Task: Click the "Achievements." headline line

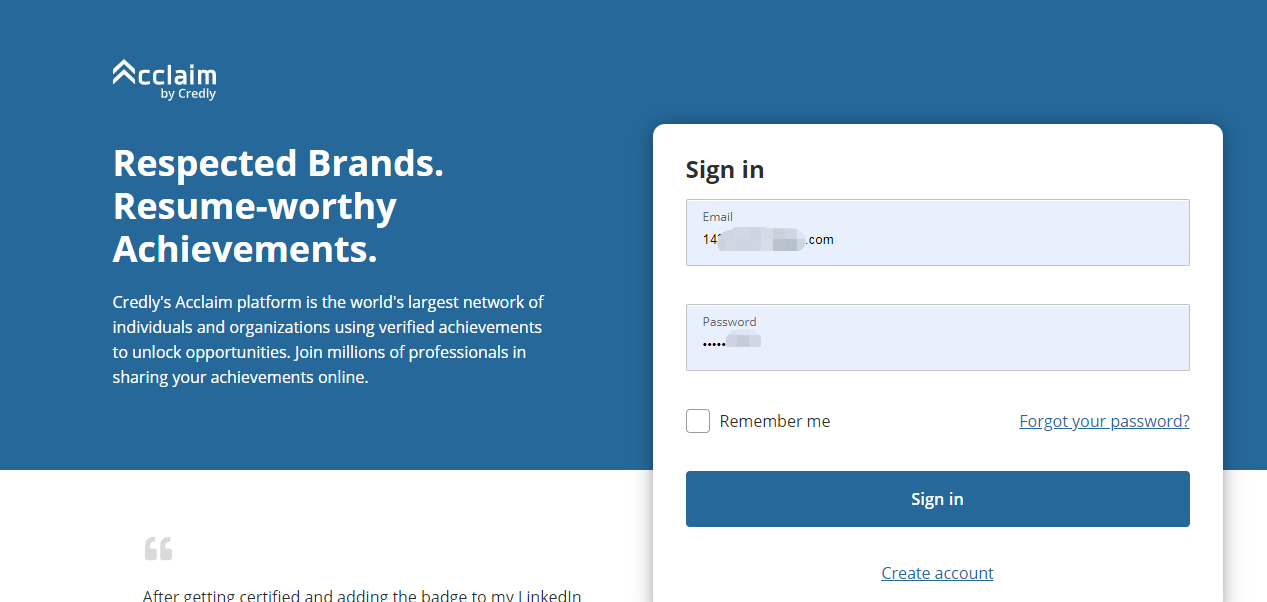Action: (245, 249)
